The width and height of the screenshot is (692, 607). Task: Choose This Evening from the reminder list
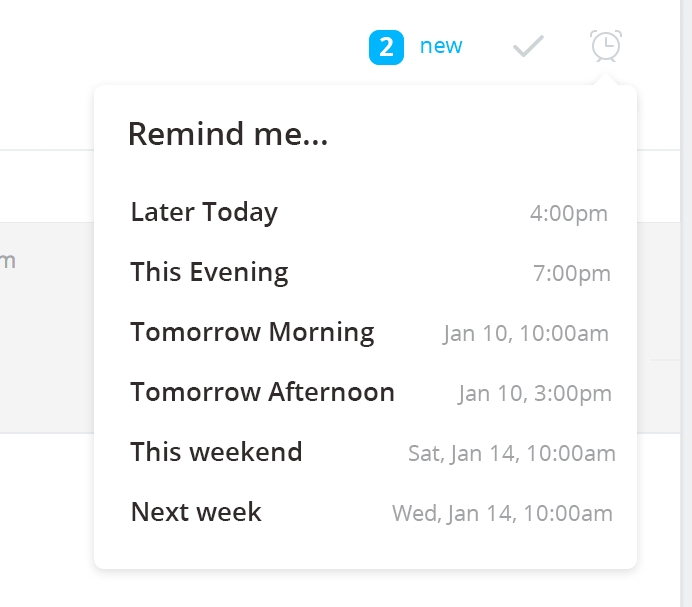point(365,272)
